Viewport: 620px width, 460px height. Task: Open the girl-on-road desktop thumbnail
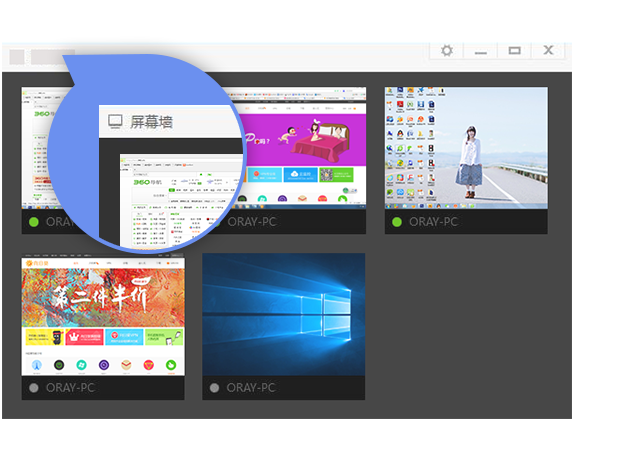(x=466, y=148)
